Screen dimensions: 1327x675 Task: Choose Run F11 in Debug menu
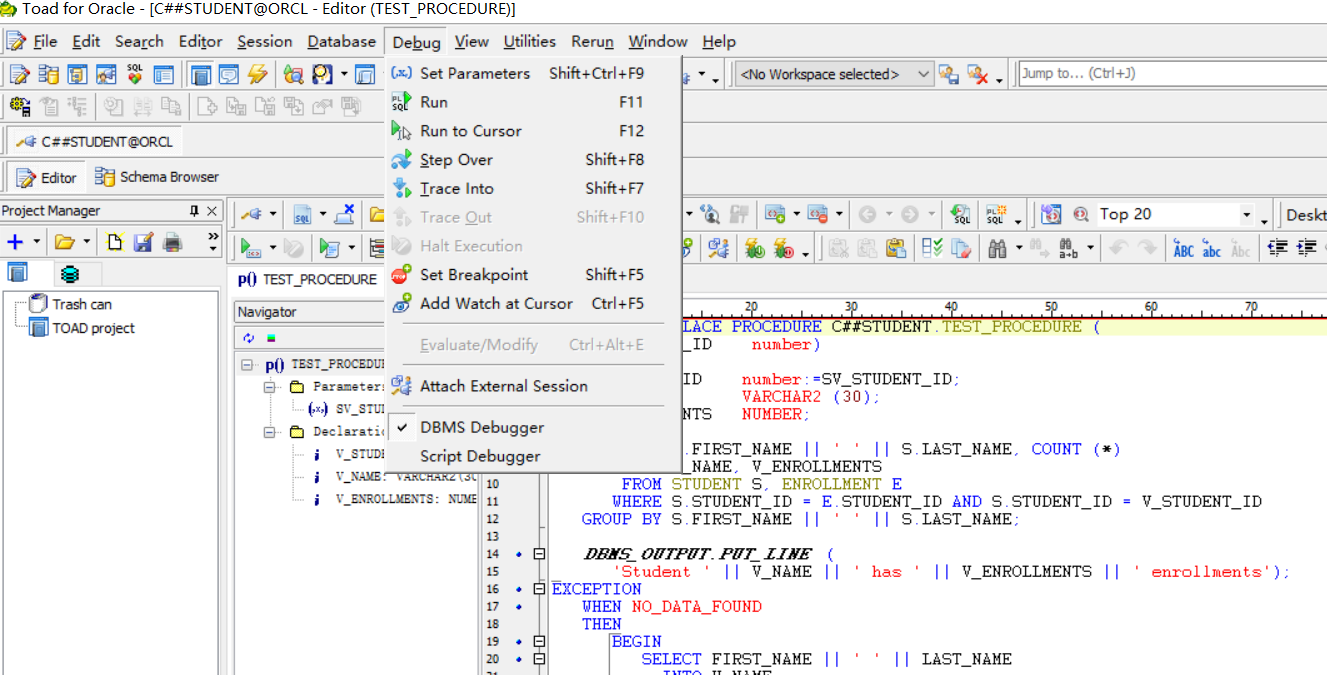coord(533,102)
